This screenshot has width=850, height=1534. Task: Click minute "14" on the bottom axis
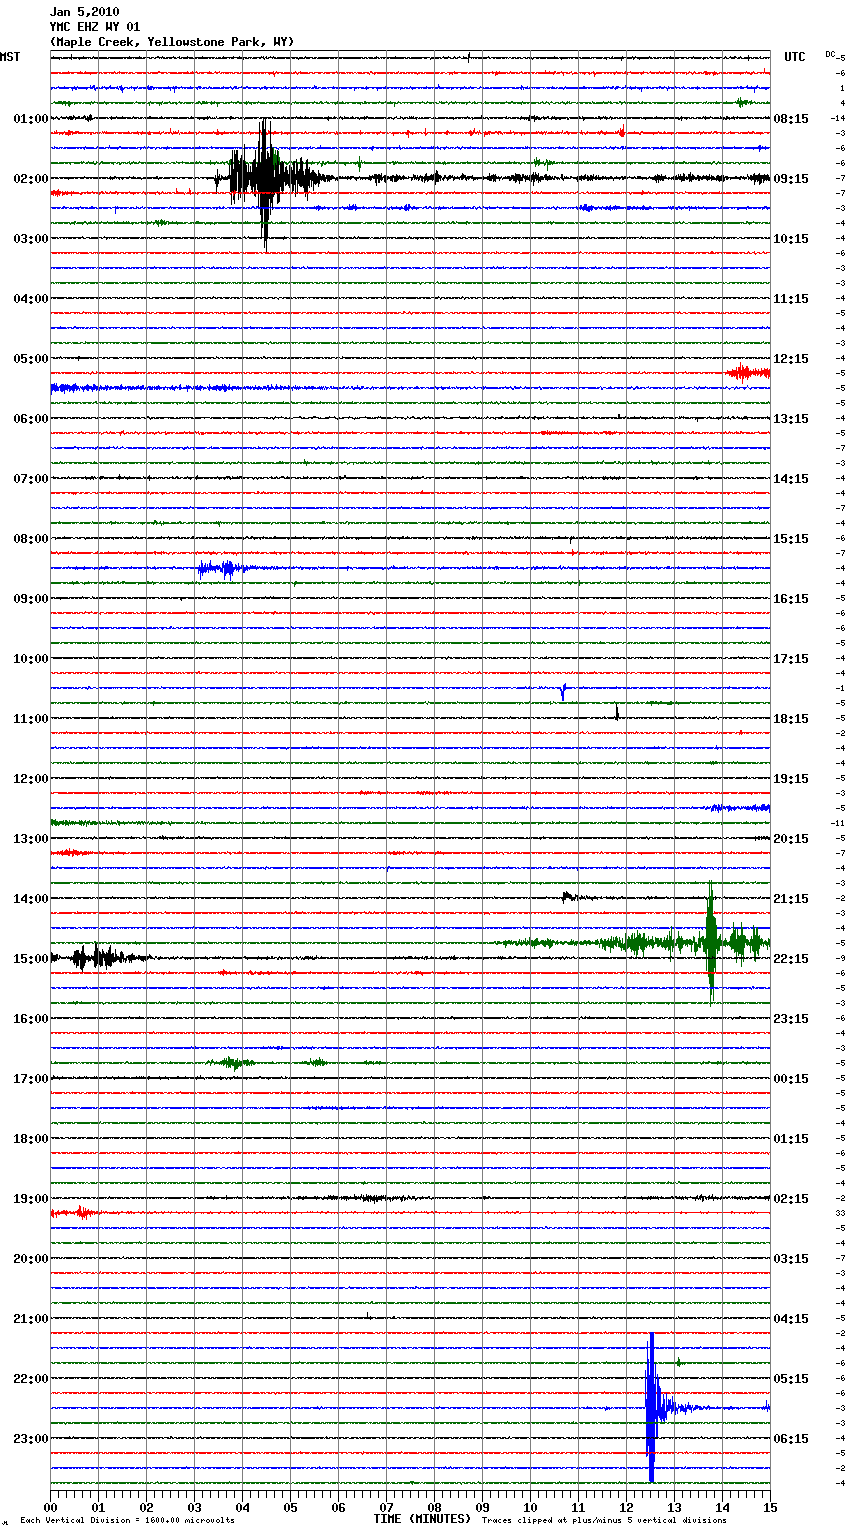pyautogui.click(x=722, y=1506)
